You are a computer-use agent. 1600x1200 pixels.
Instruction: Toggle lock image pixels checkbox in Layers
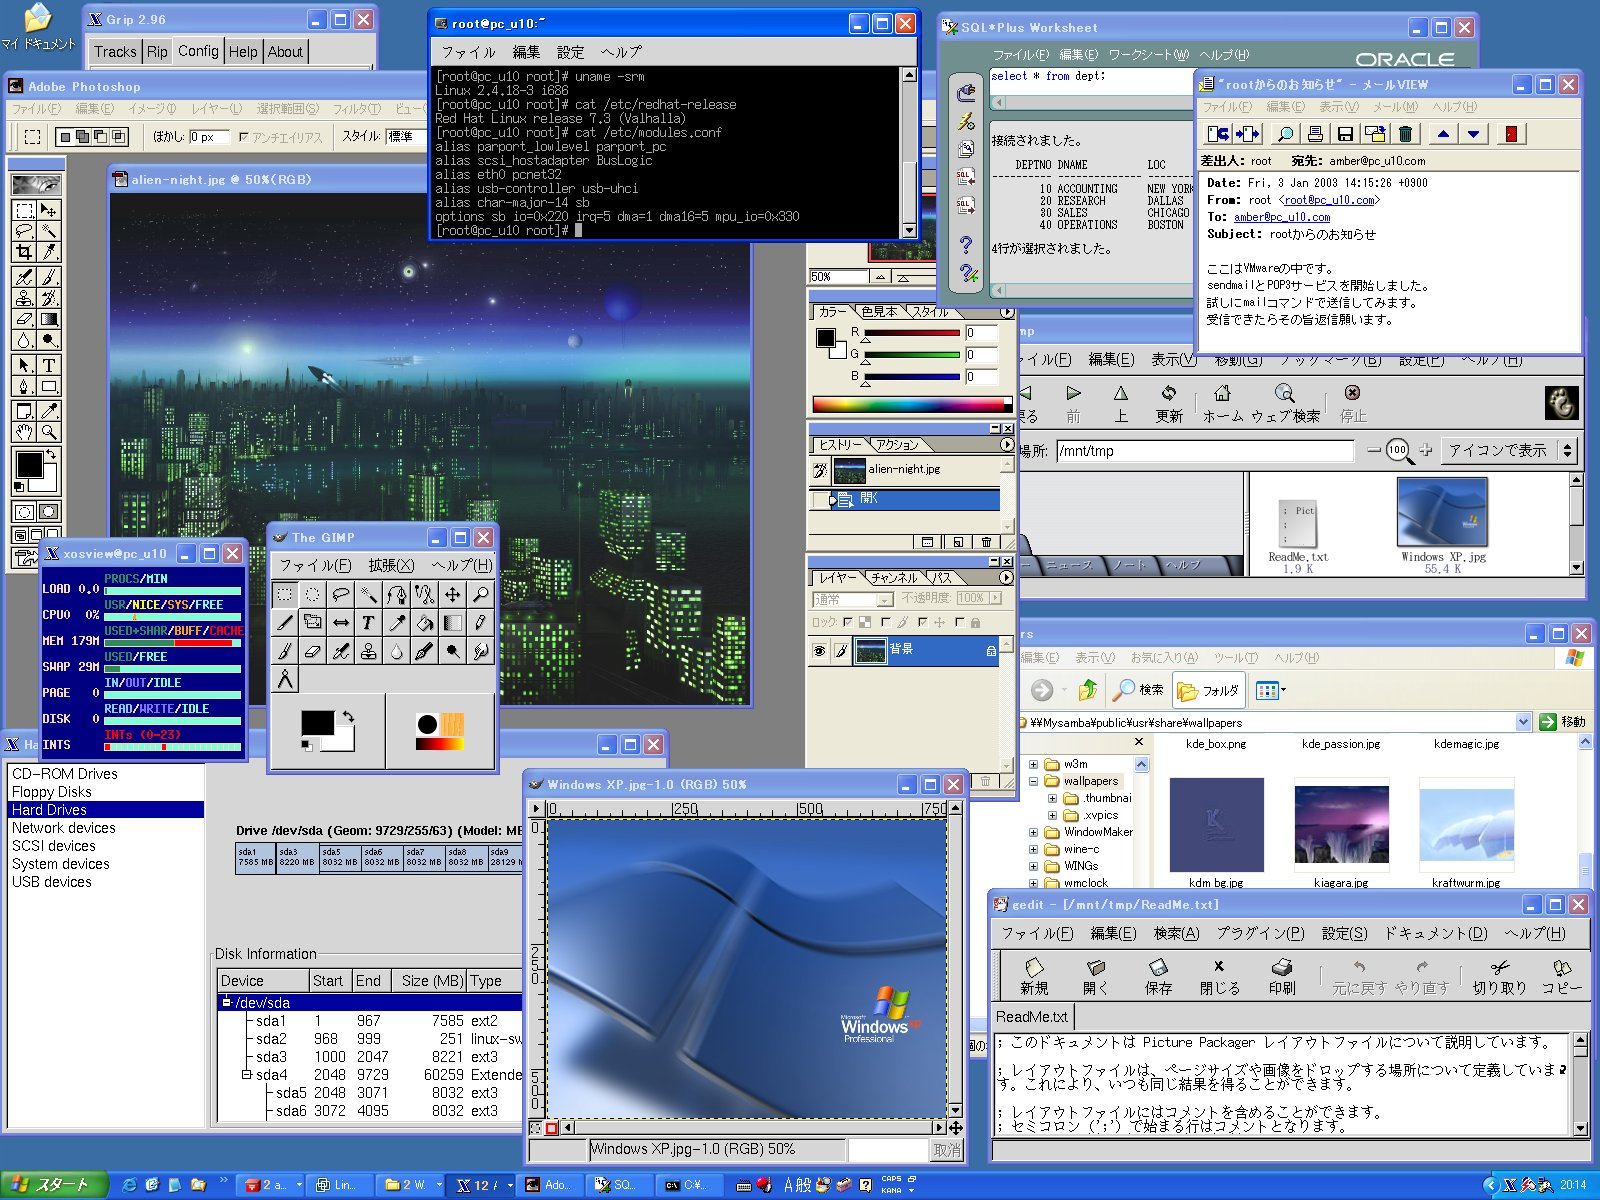click(x=885, y=622)
